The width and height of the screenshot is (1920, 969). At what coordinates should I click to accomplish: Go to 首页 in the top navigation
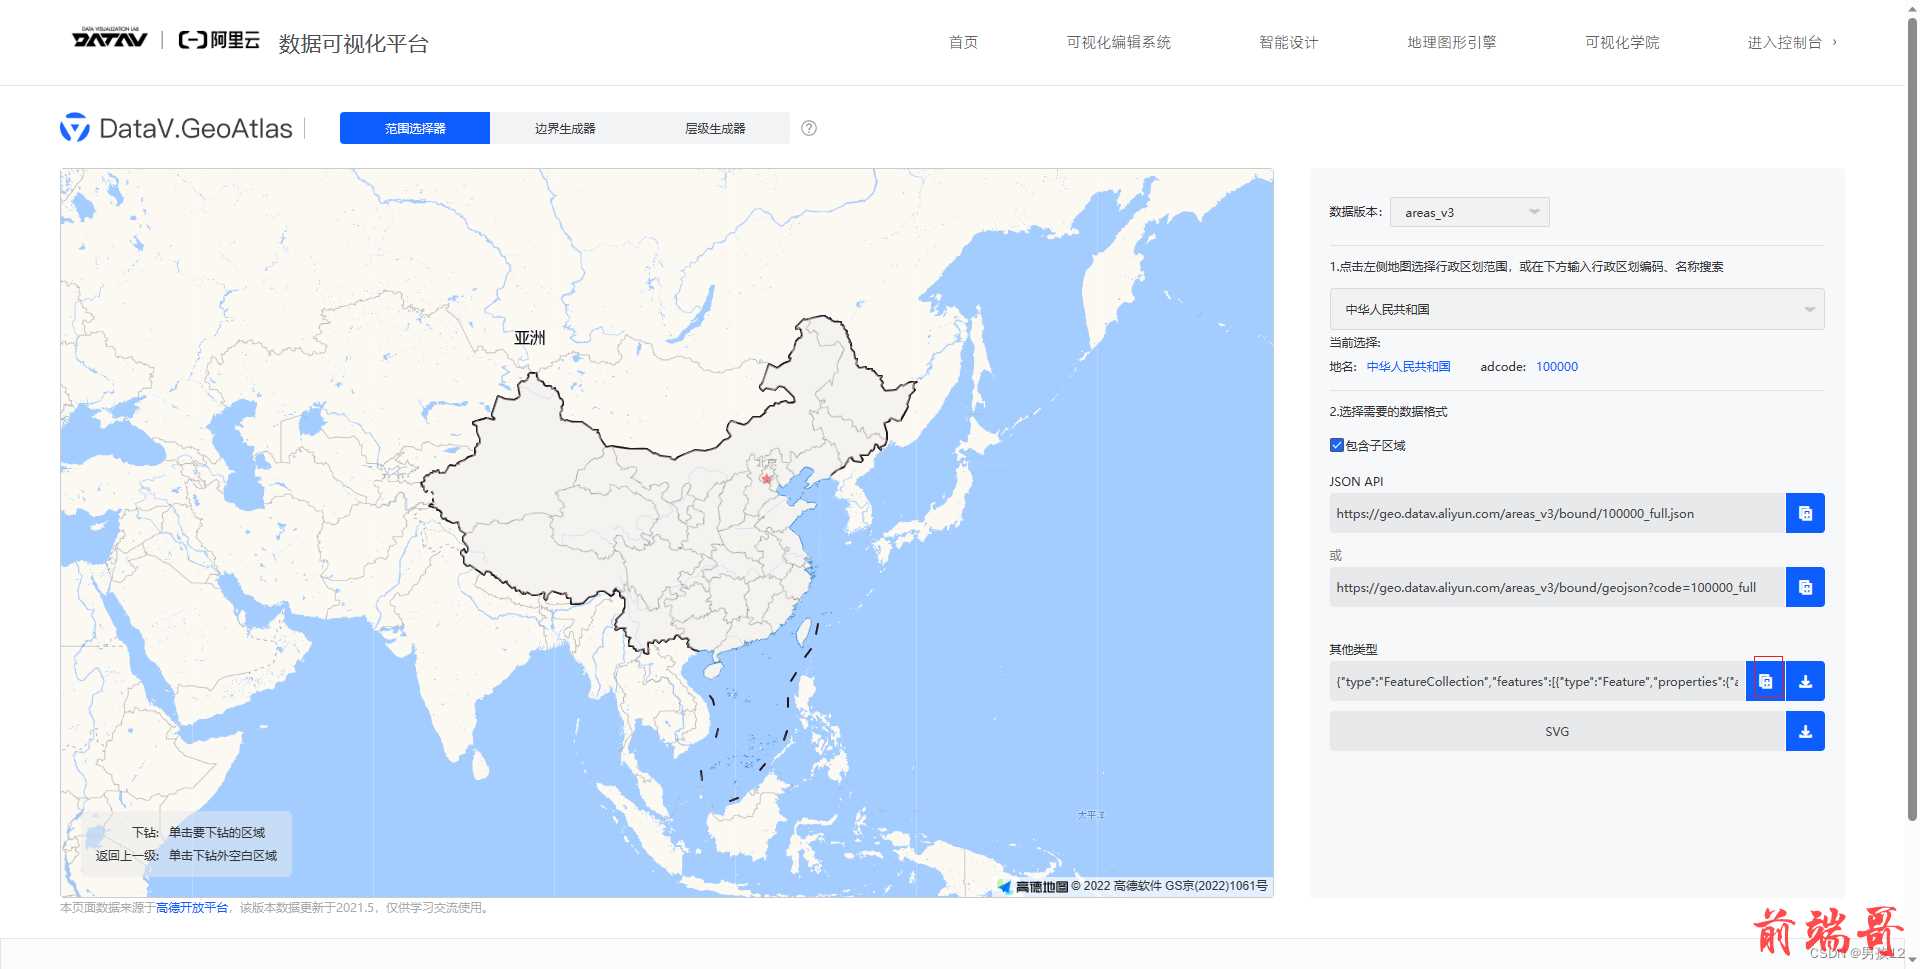click(x=963, y=42)
